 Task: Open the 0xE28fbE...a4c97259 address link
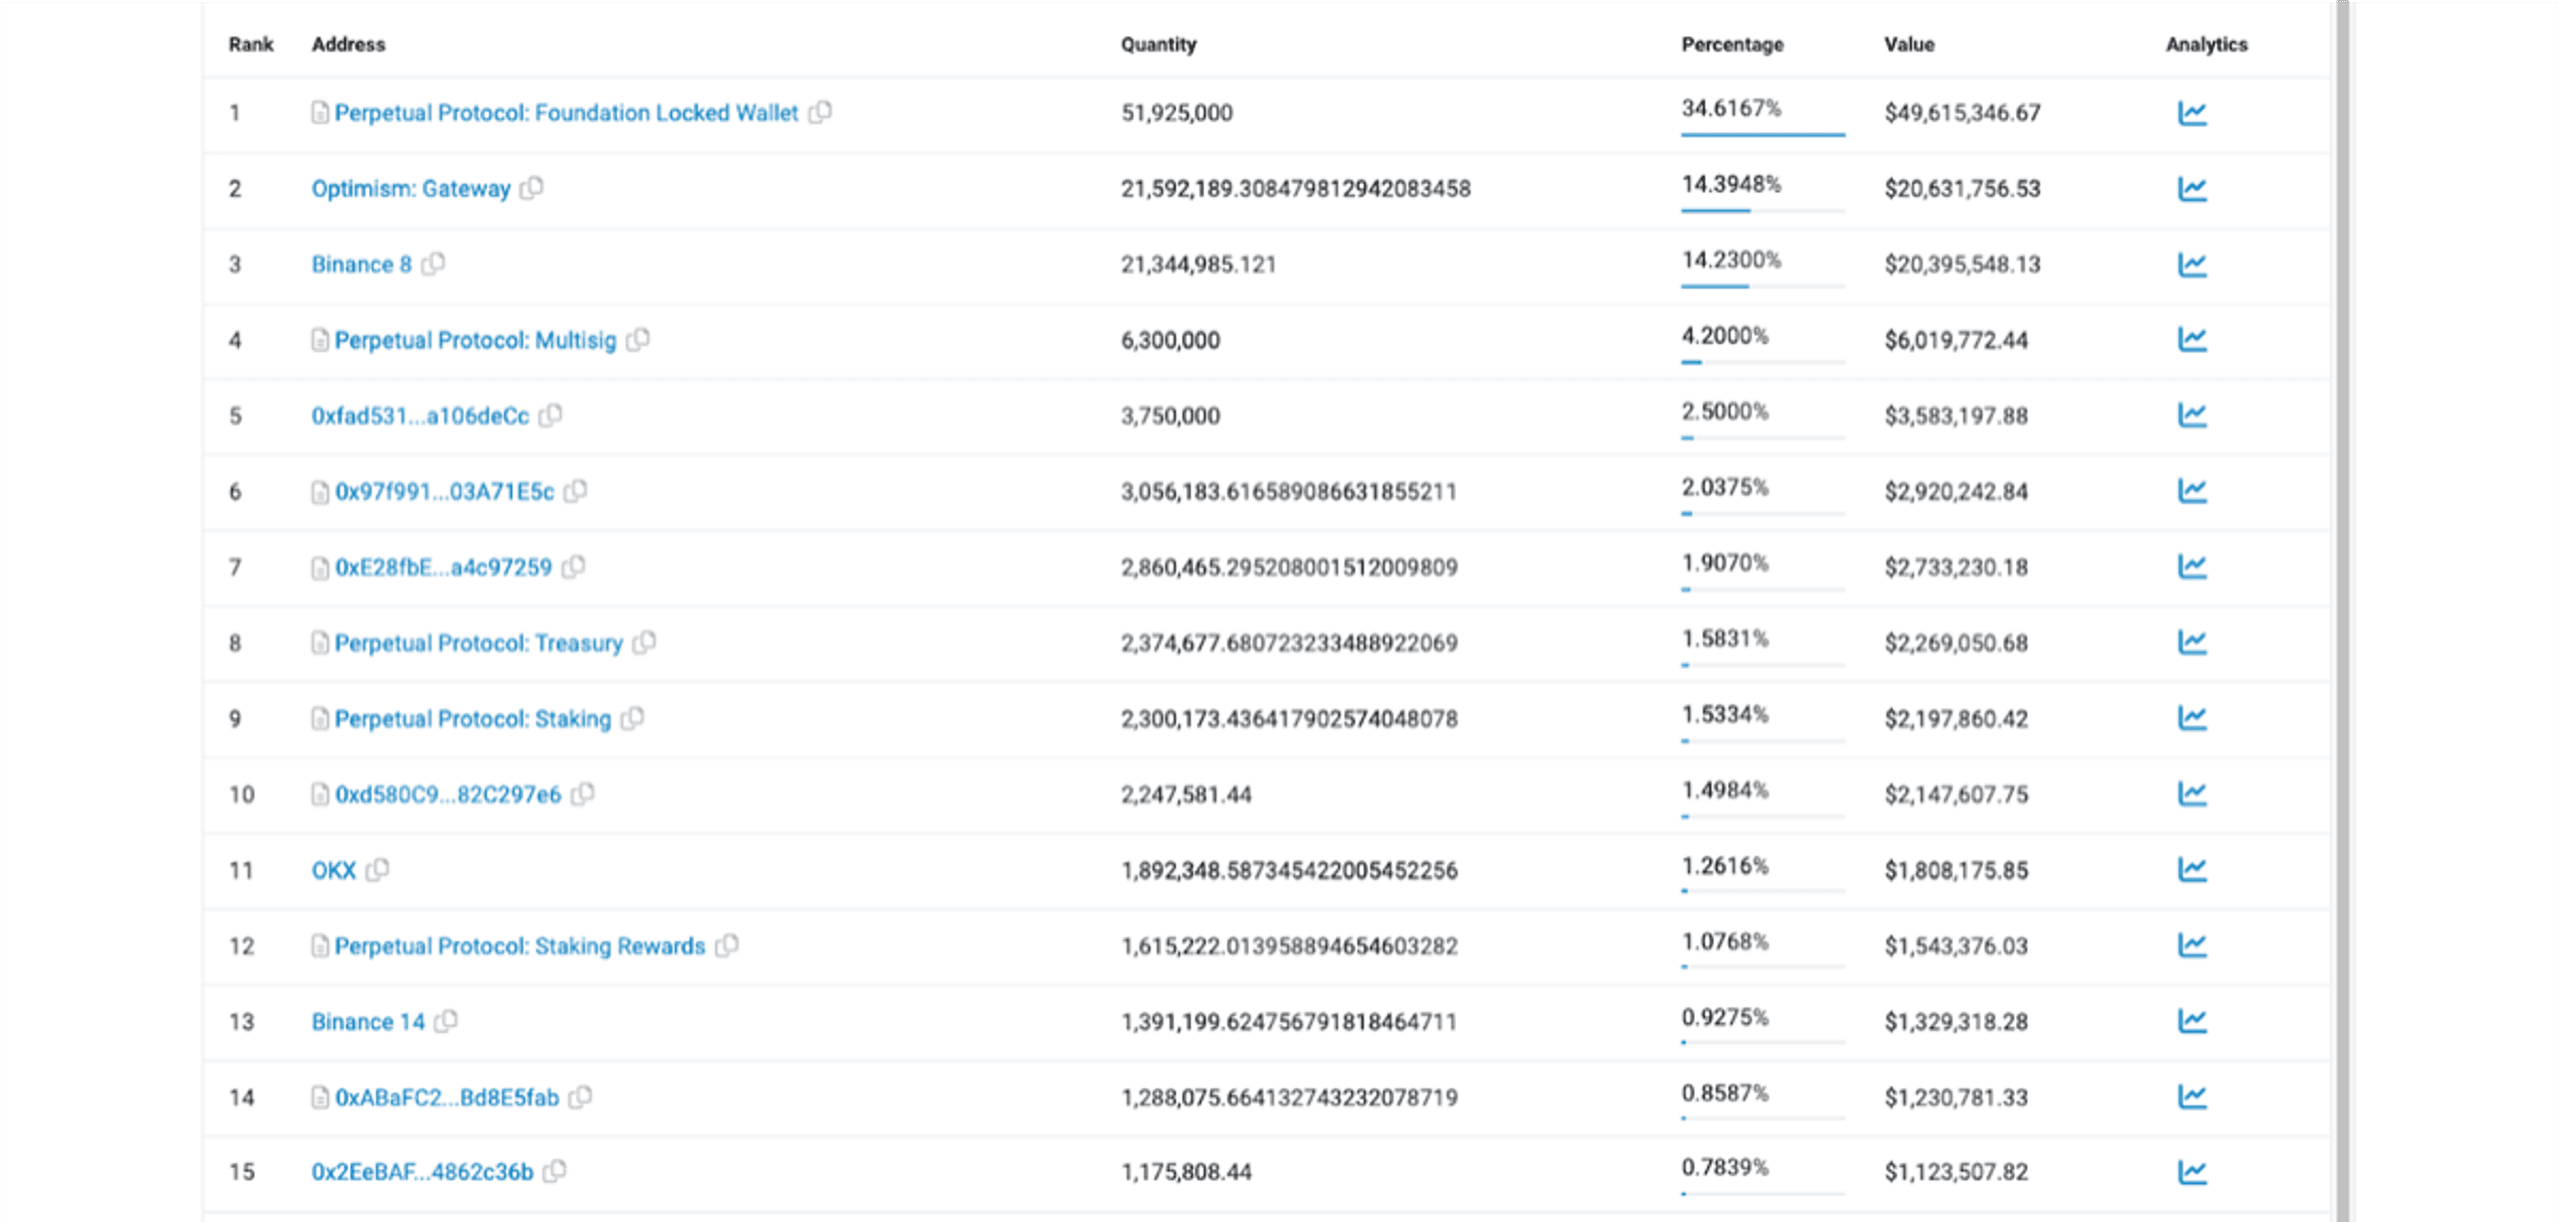tap(443, 567)
